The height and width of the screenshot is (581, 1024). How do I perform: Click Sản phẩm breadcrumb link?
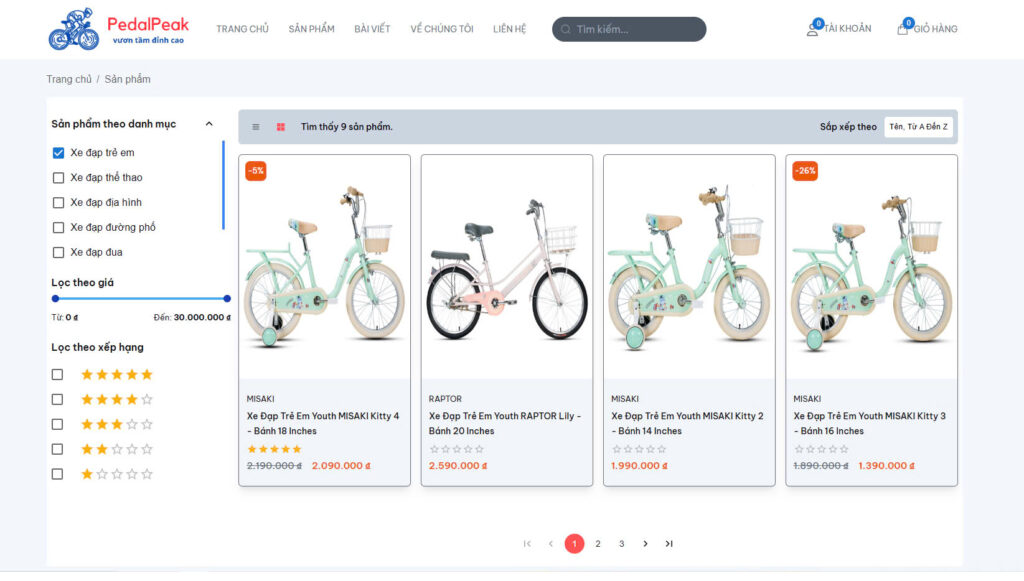[127, 79]
